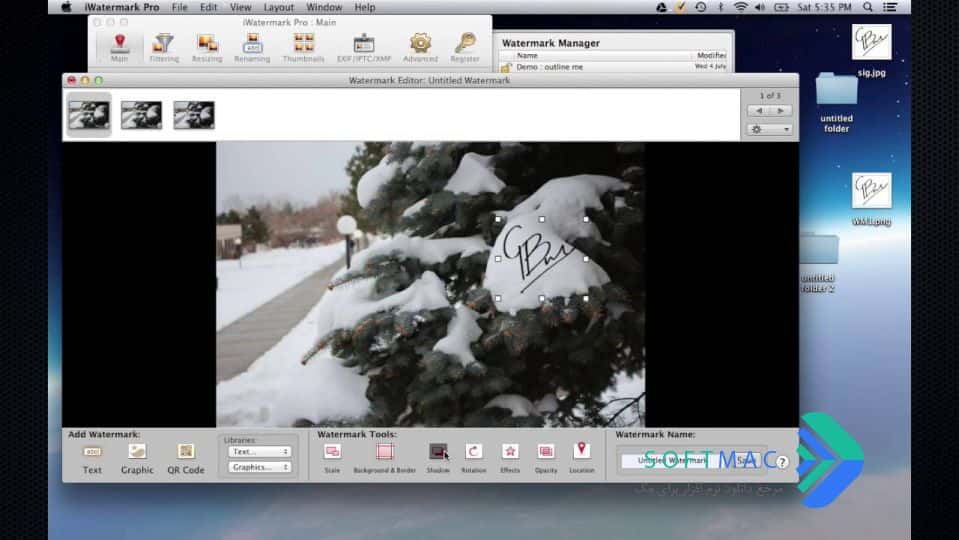
Task: Open the Main tab in iWatermark toolbar
Action: (119, 48)
